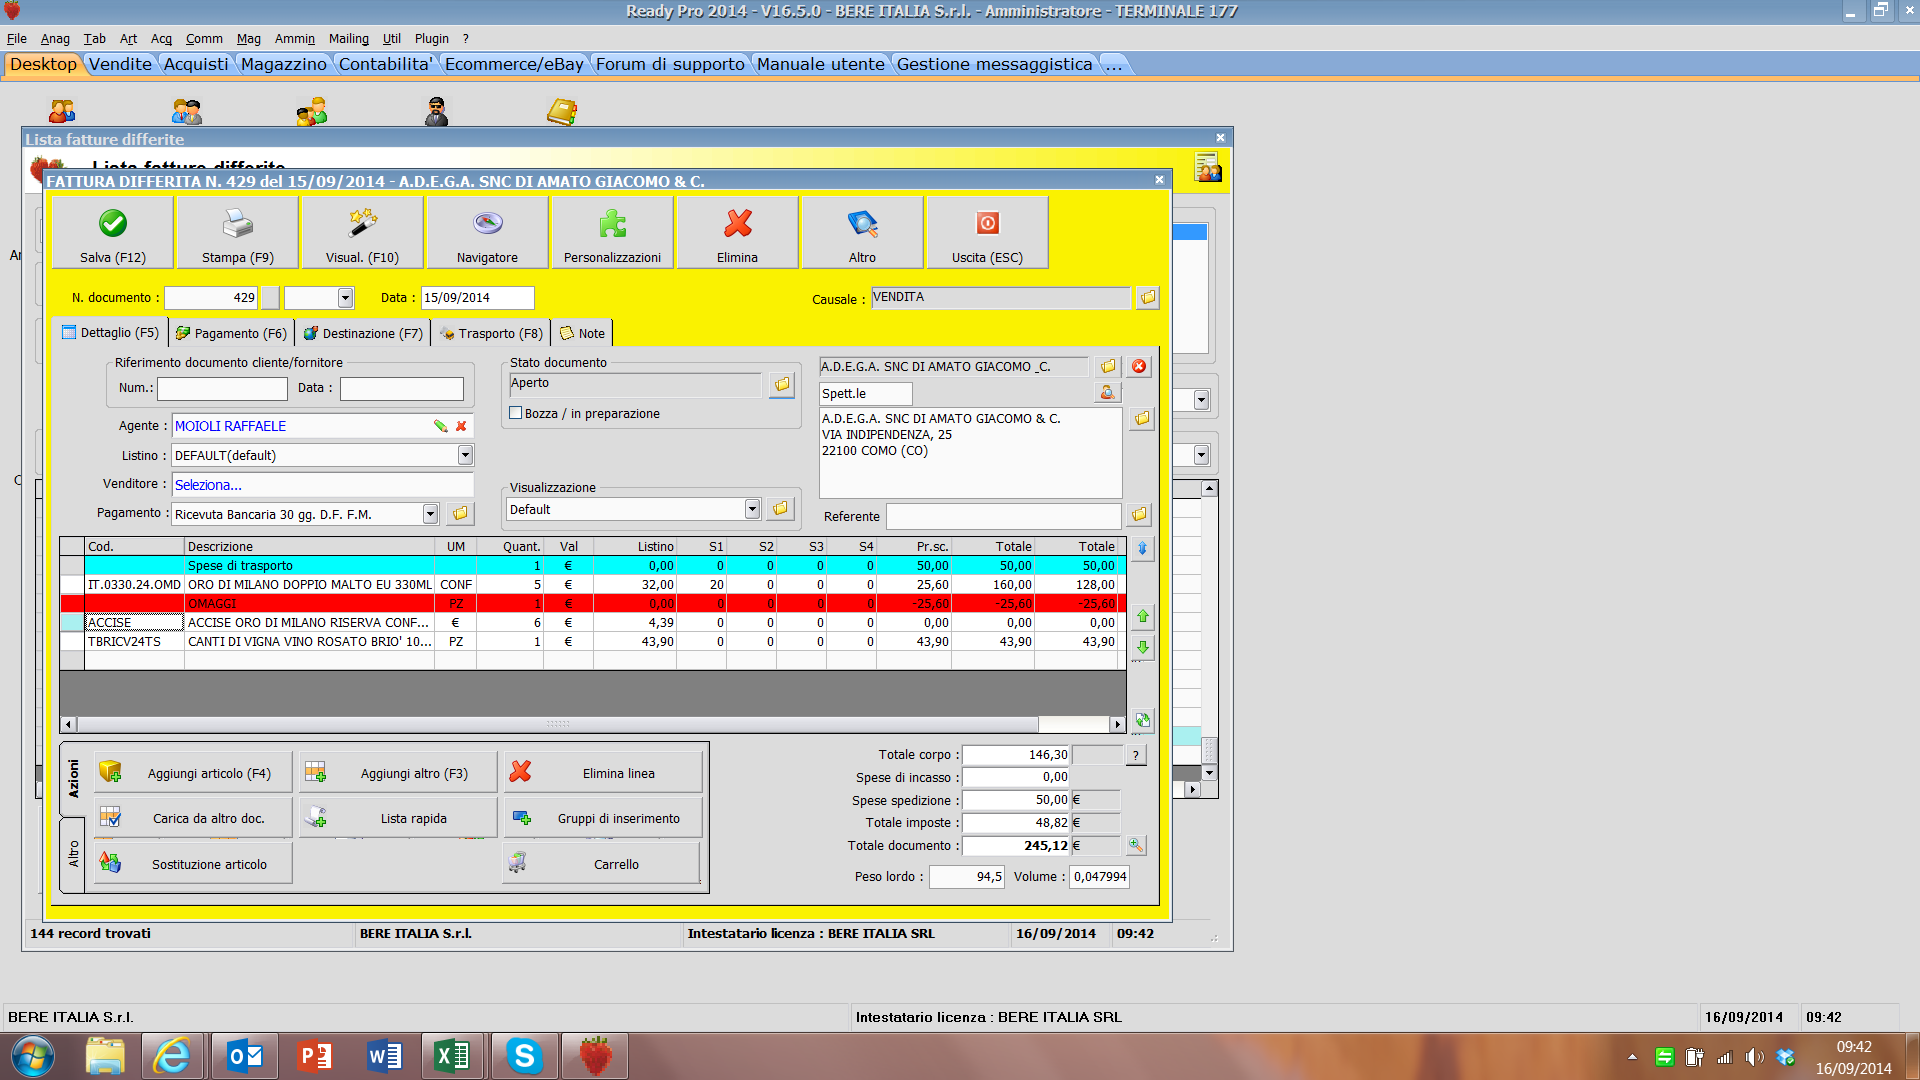
Task: Switch to vertical Altro side tab
Action: (73, 854)
